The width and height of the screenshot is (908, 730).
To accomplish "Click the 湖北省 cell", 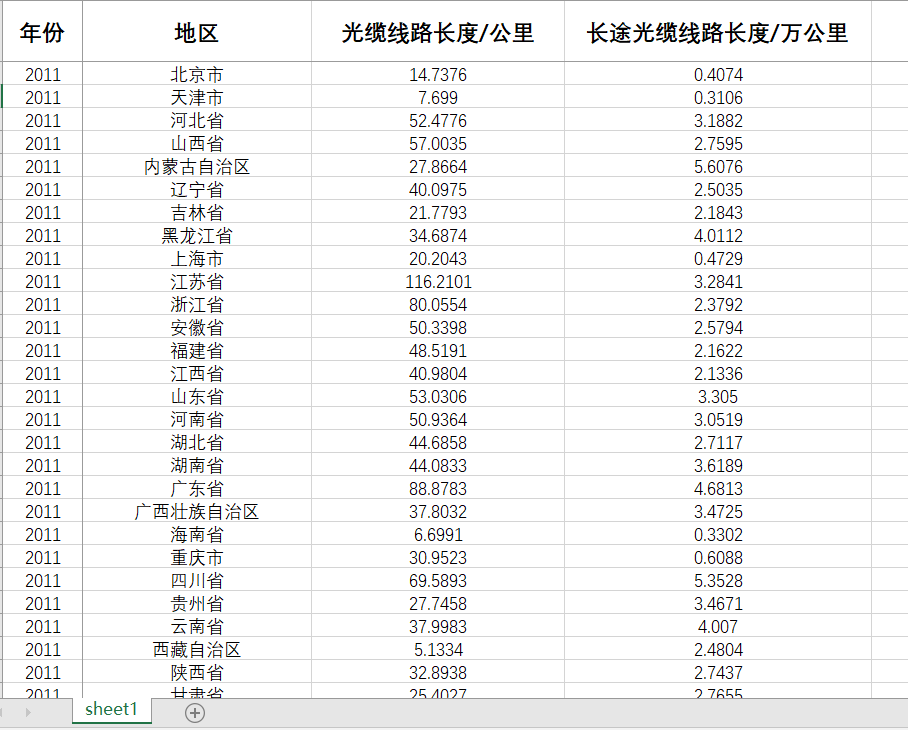I will (197, 442).
